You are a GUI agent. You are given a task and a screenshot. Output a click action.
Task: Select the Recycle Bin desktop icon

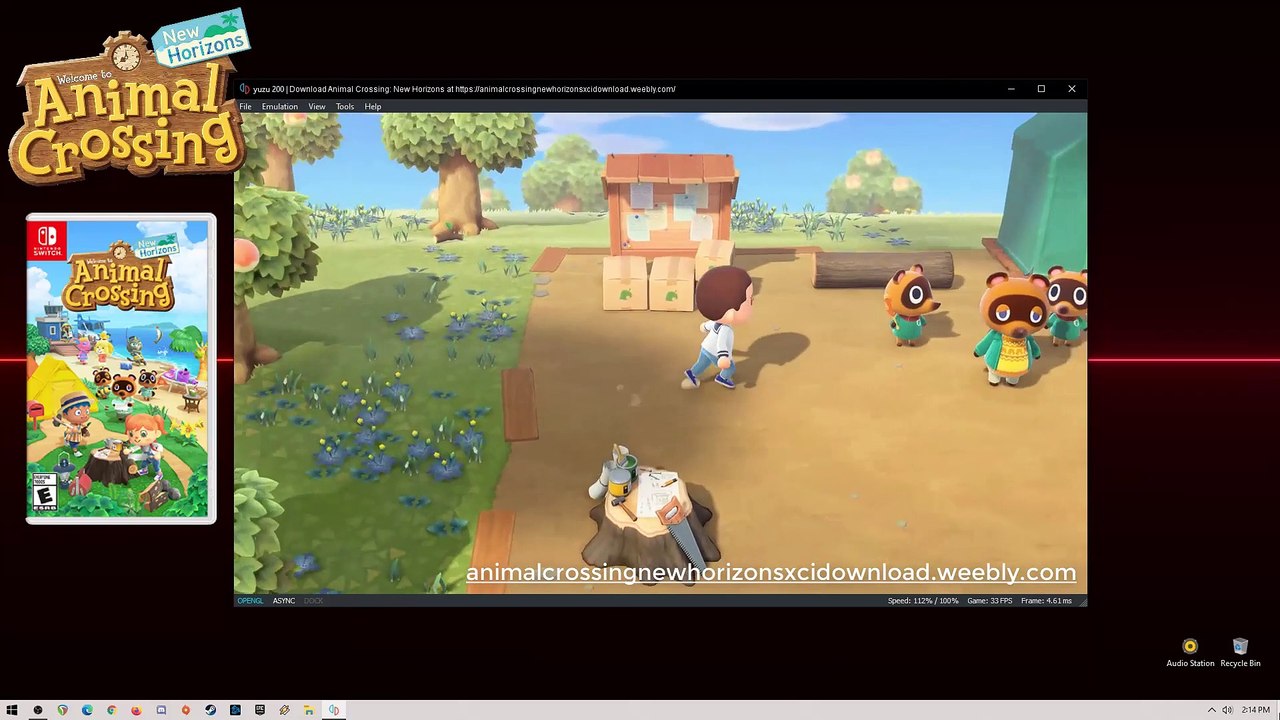(x=1240, y=653)
